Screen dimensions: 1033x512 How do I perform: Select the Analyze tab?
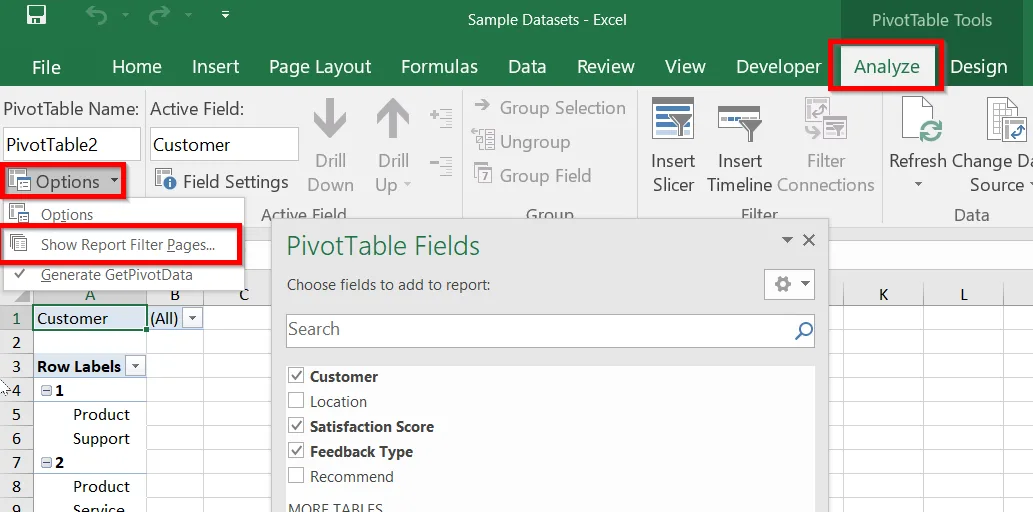coord(886,66)
